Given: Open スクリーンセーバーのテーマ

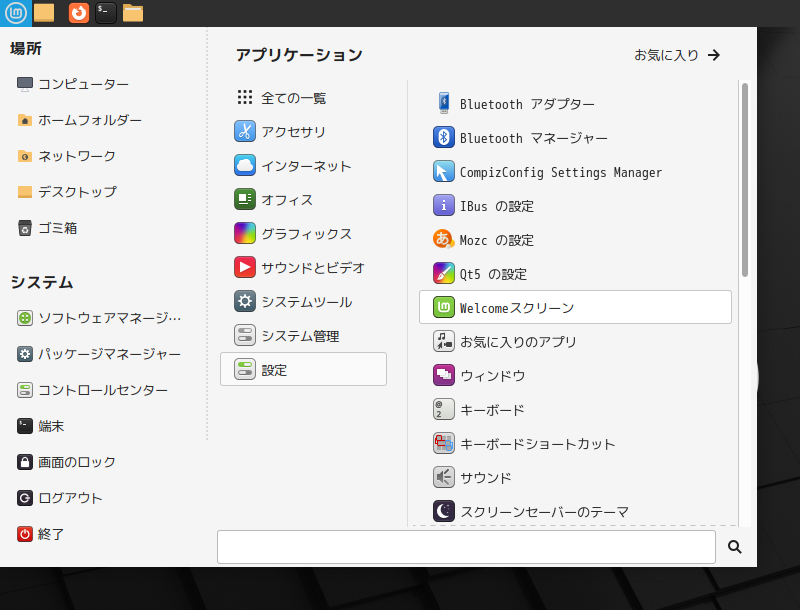Looking at the screenshot, I should coord(575,512).
